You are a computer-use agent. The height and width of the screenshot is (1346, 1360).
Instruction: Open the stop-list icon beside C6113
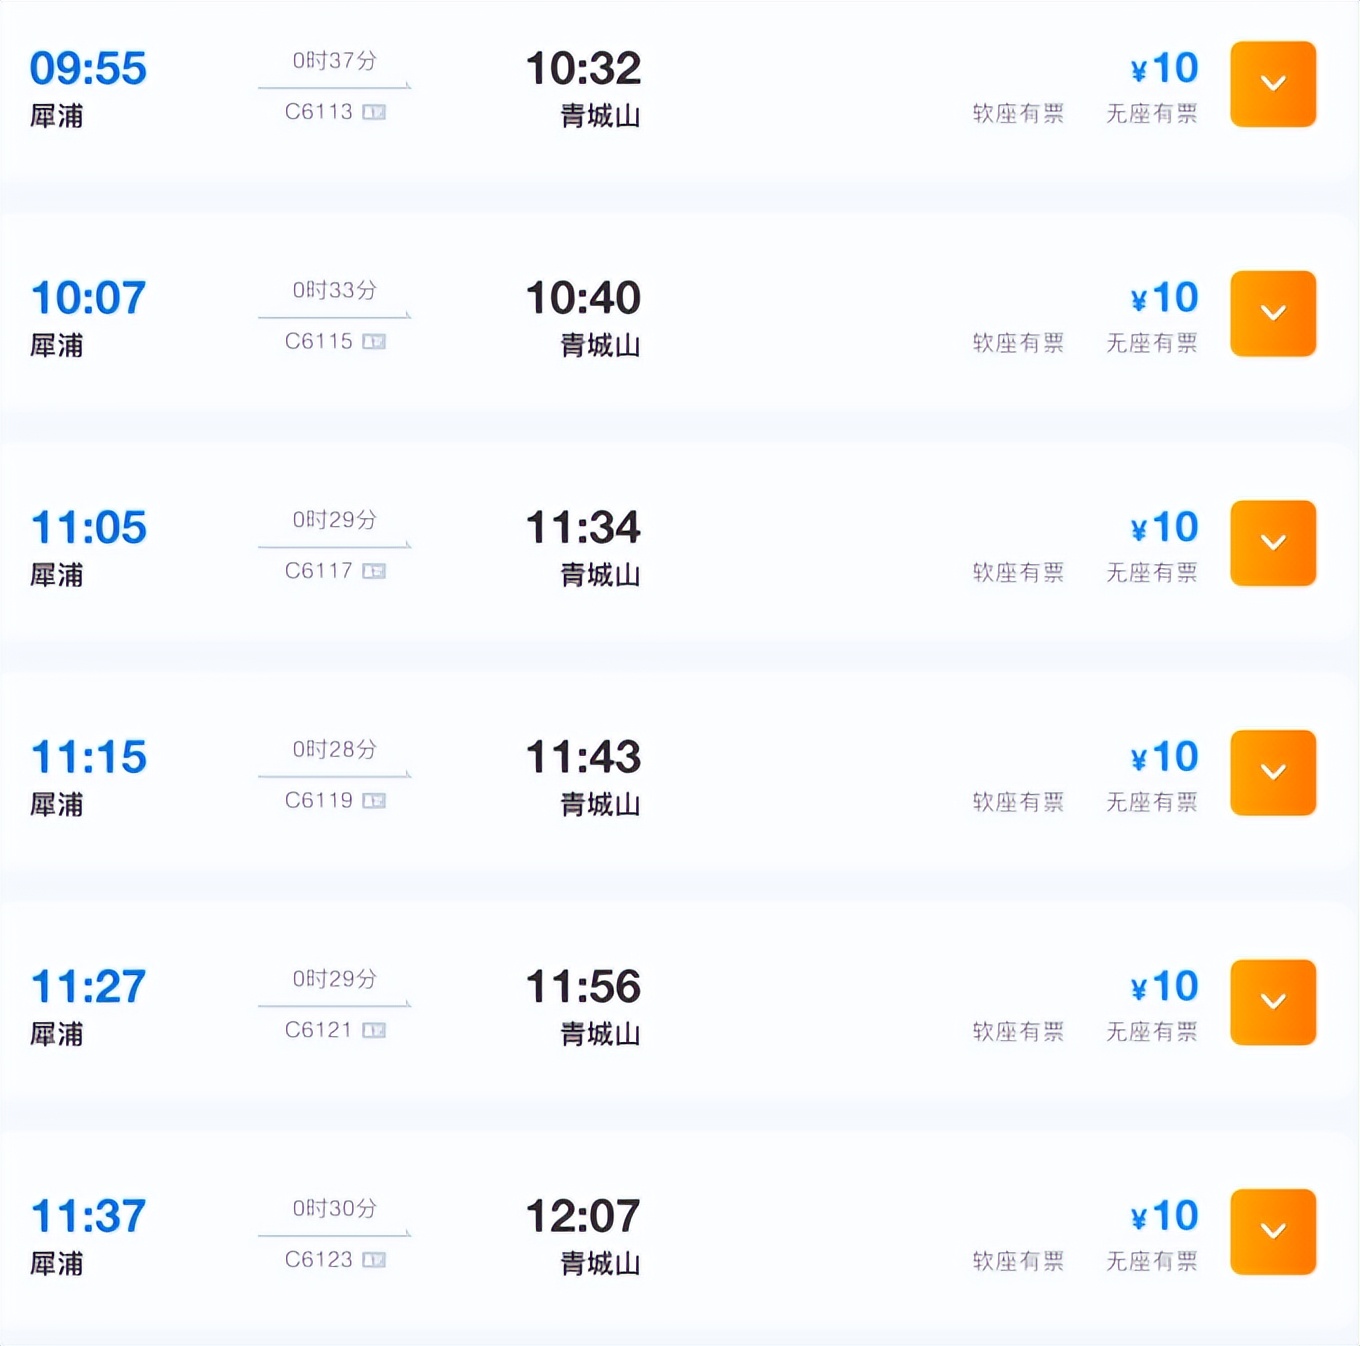pyautogui.click(x=374, y=112)
